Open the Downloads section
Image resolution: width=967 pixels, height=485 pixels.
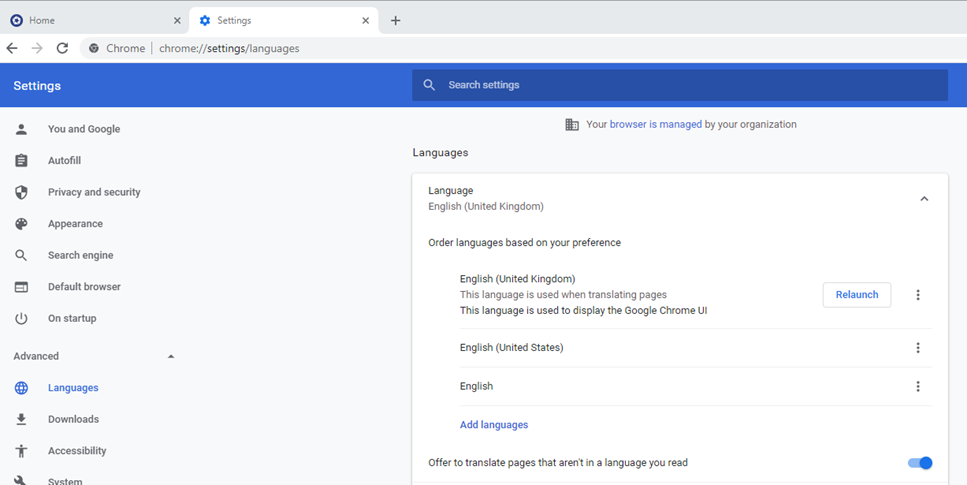pyautogui.click(x=73, y=419)
